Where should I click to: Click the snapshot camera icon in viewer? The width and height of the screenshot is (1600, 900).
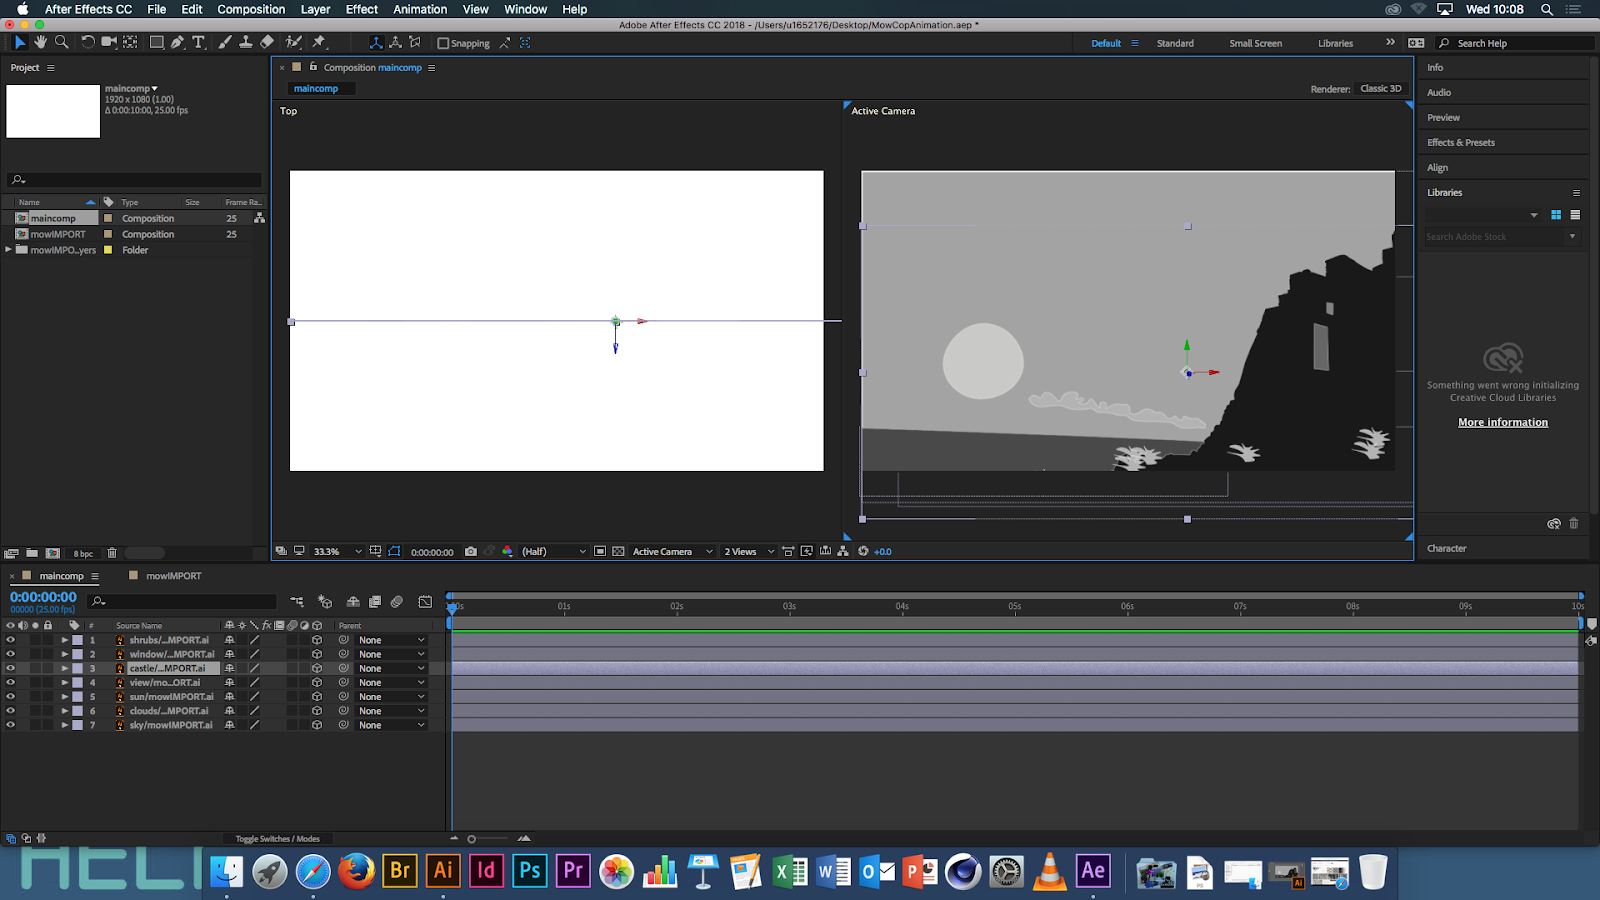(471, 551)
